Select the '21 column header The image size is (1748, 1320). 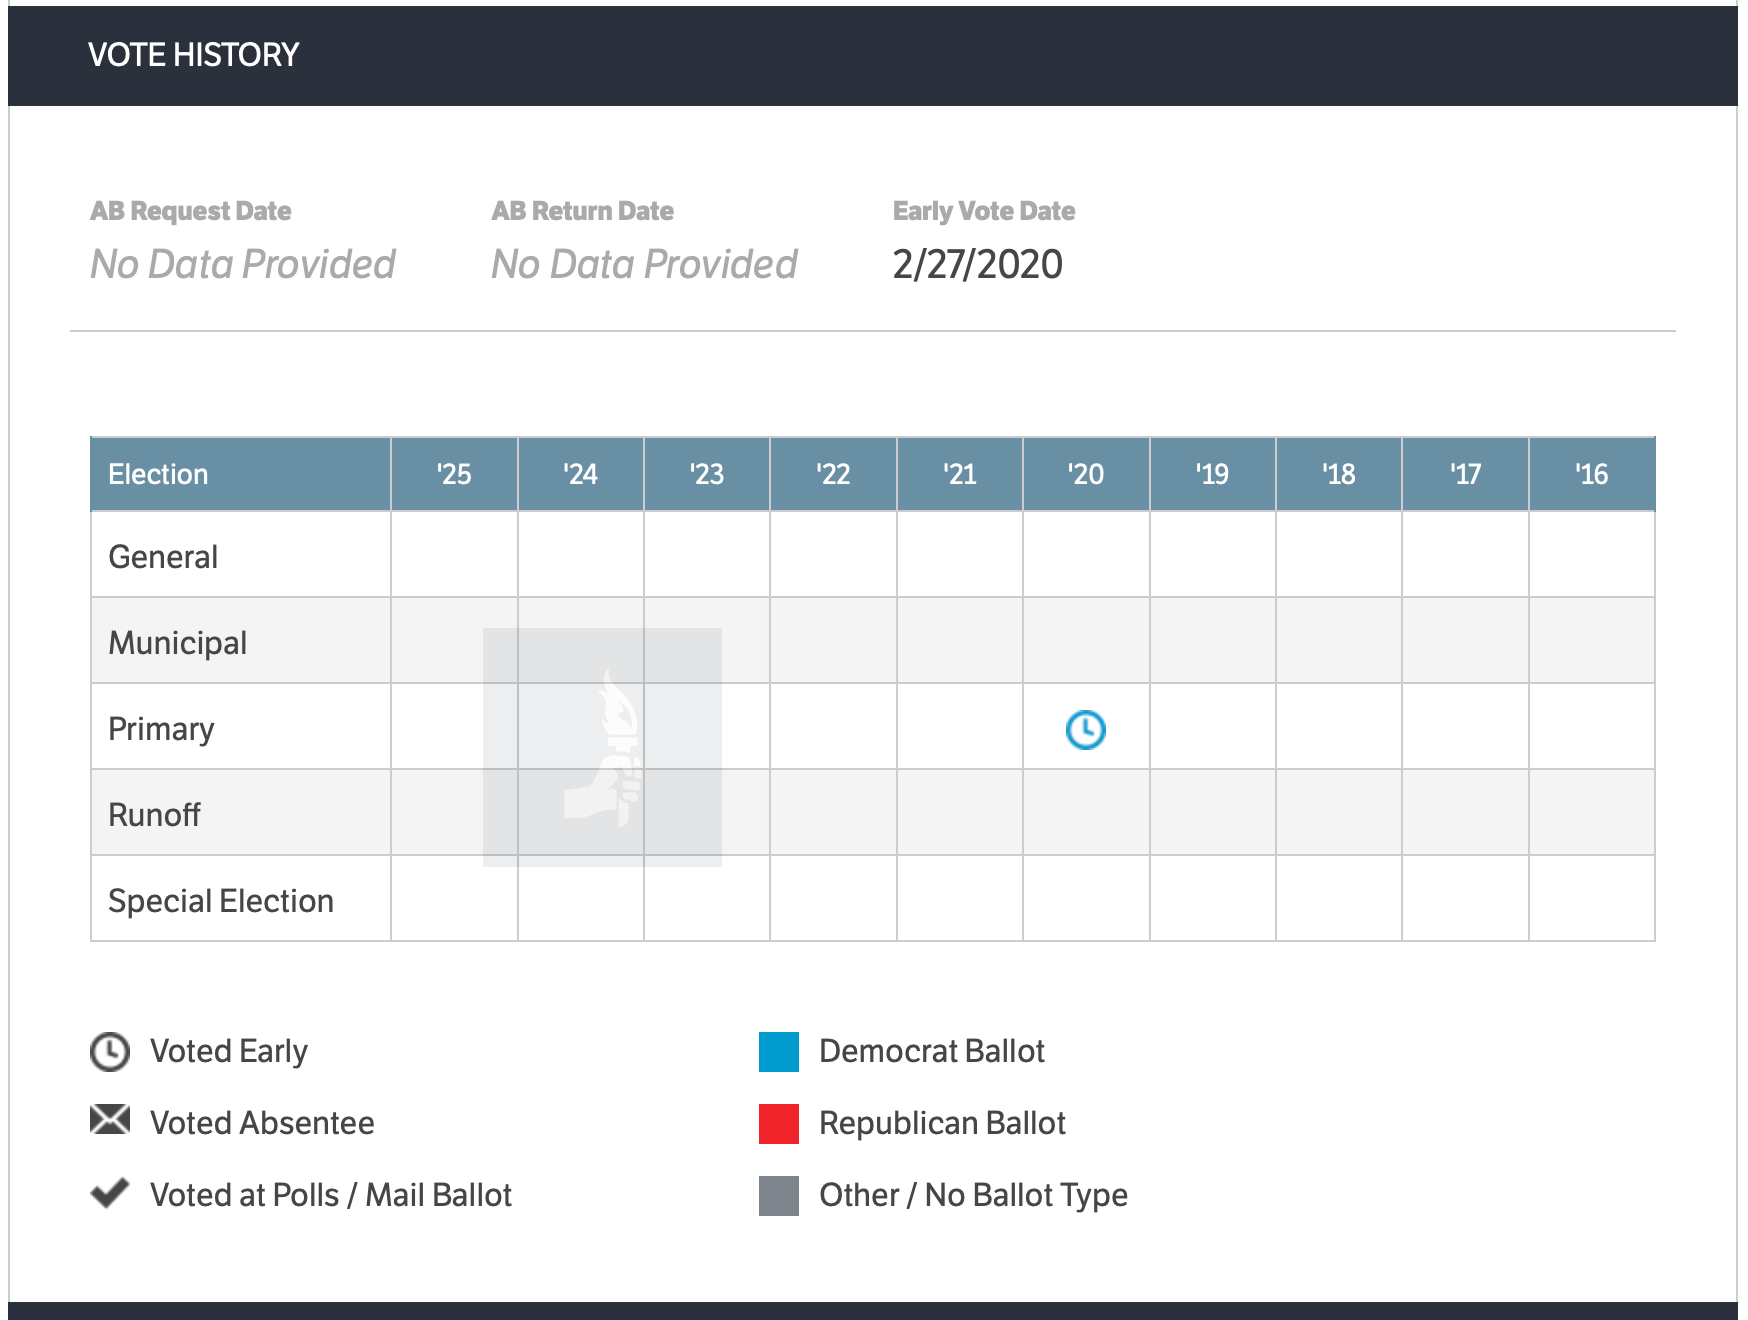pyautogui.click(x=960, y=474)
